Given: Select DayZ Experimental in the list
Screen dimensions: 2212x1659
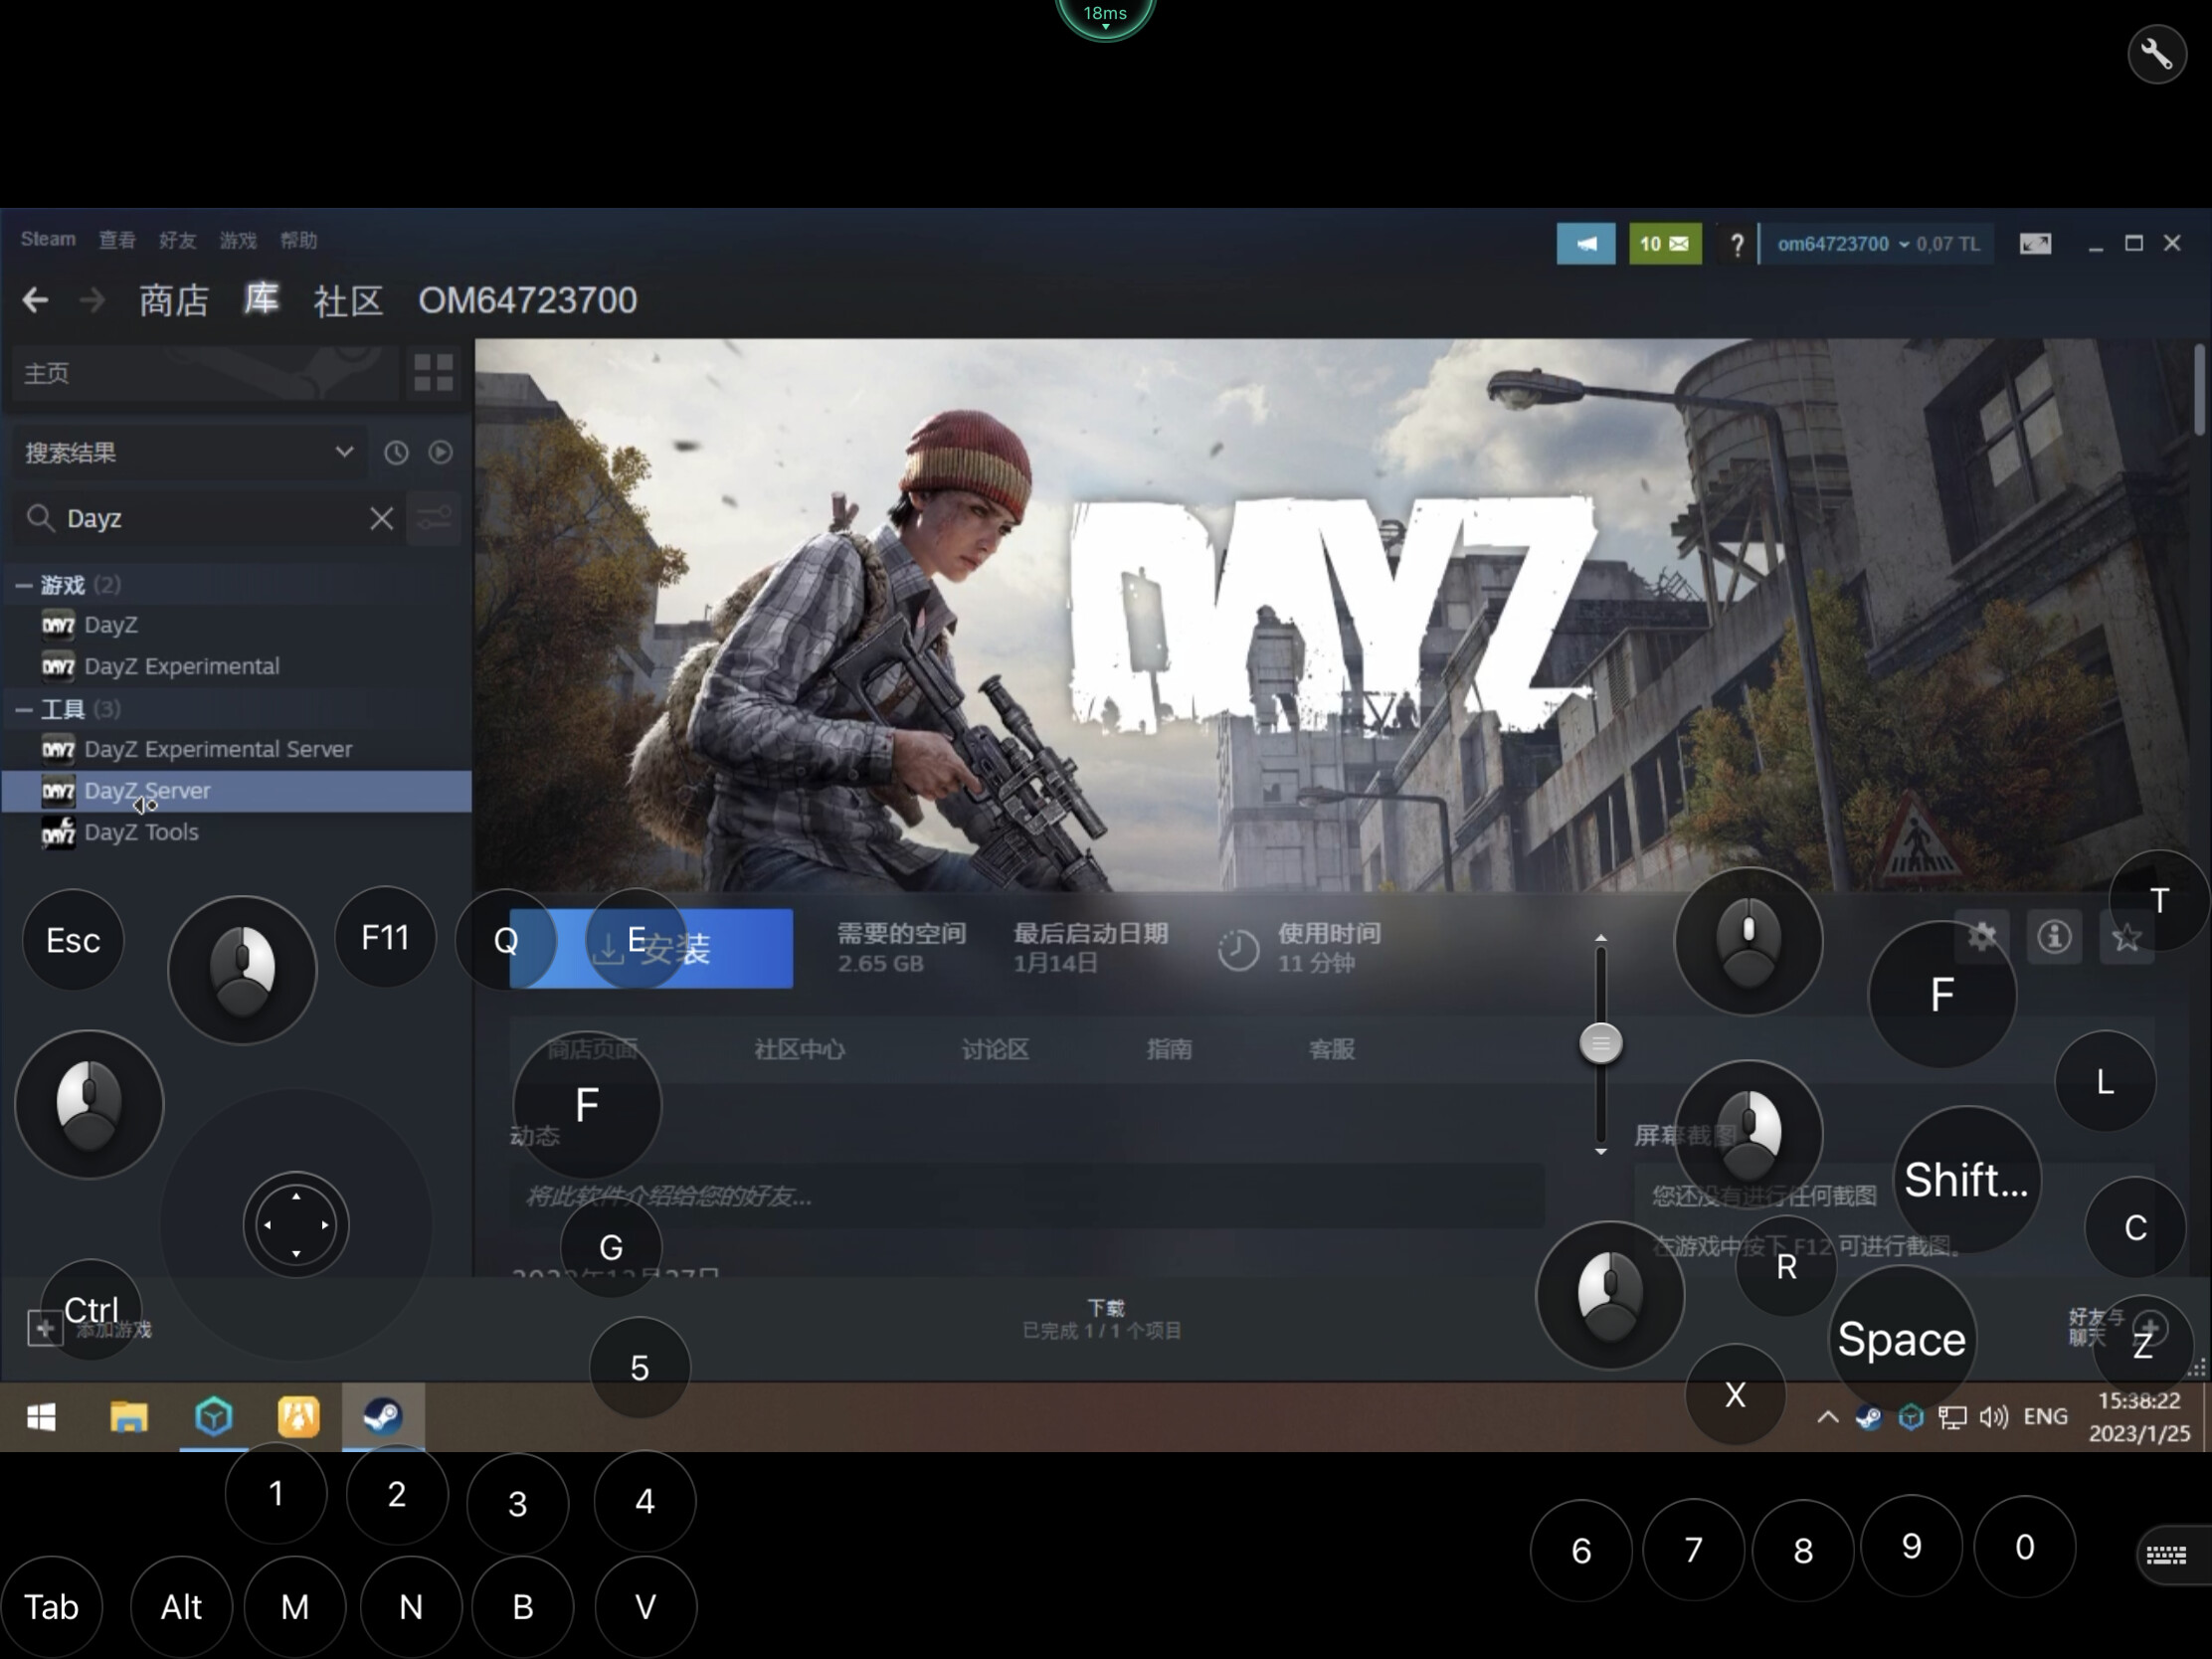Looking at the screenshot, I should click(x=236, y=666).
